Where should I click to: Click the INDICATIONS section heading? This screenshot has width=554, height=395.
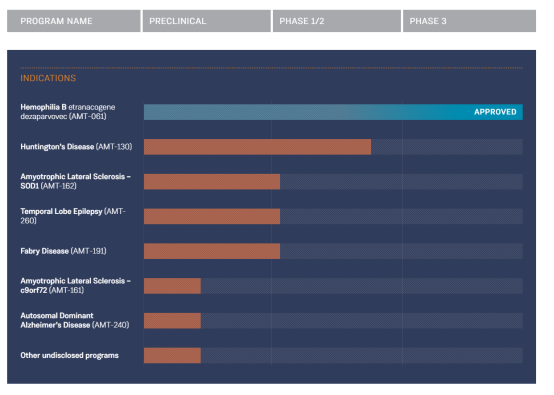48,78
